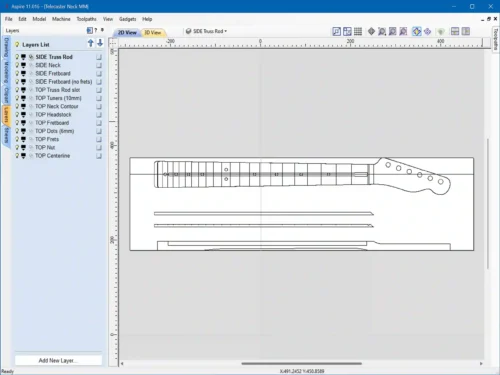Click the third magnifier zoom icon
The width and height of the screenshot is (500, 375).
(x=403, y=31)
